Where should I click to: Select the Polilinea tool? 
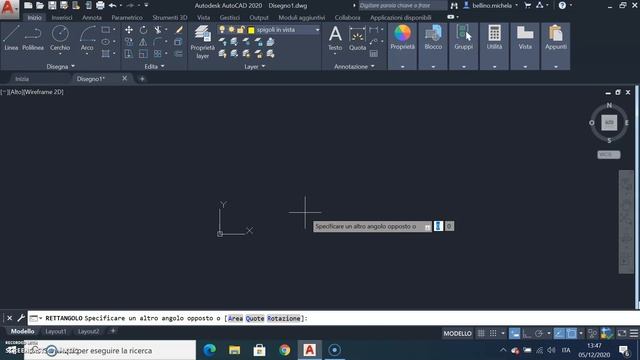pyautogui.click(x=33, y=38)
